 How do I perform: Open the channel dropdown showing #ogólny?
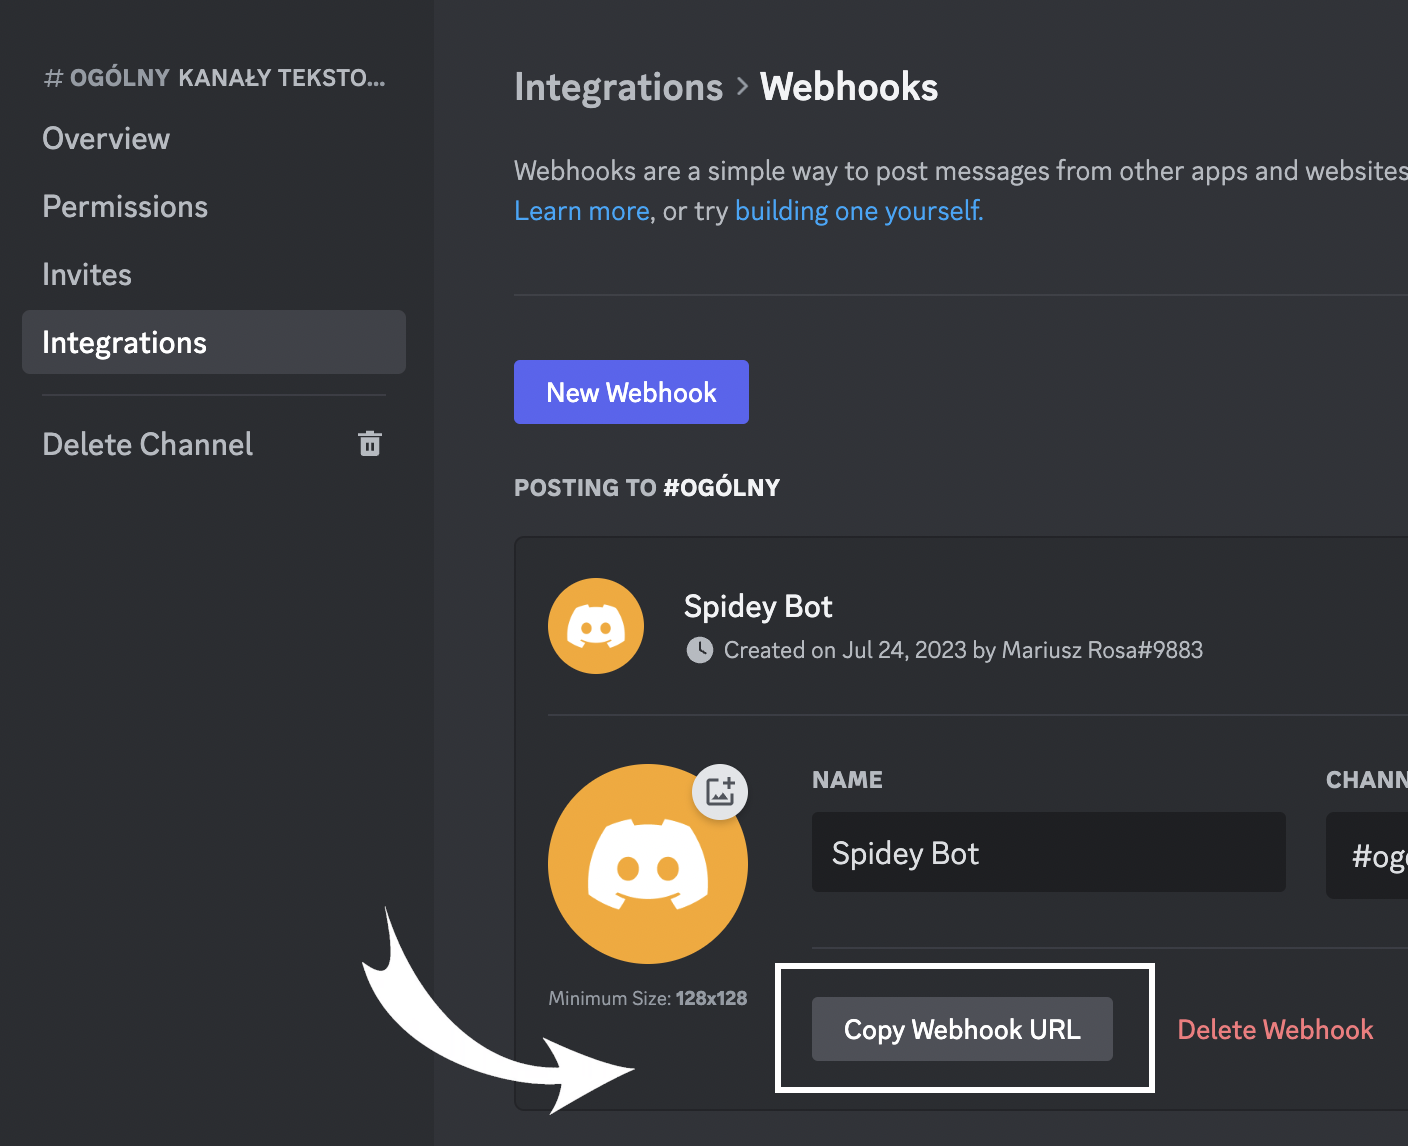pyautogui.click(x=1380, y=855)
